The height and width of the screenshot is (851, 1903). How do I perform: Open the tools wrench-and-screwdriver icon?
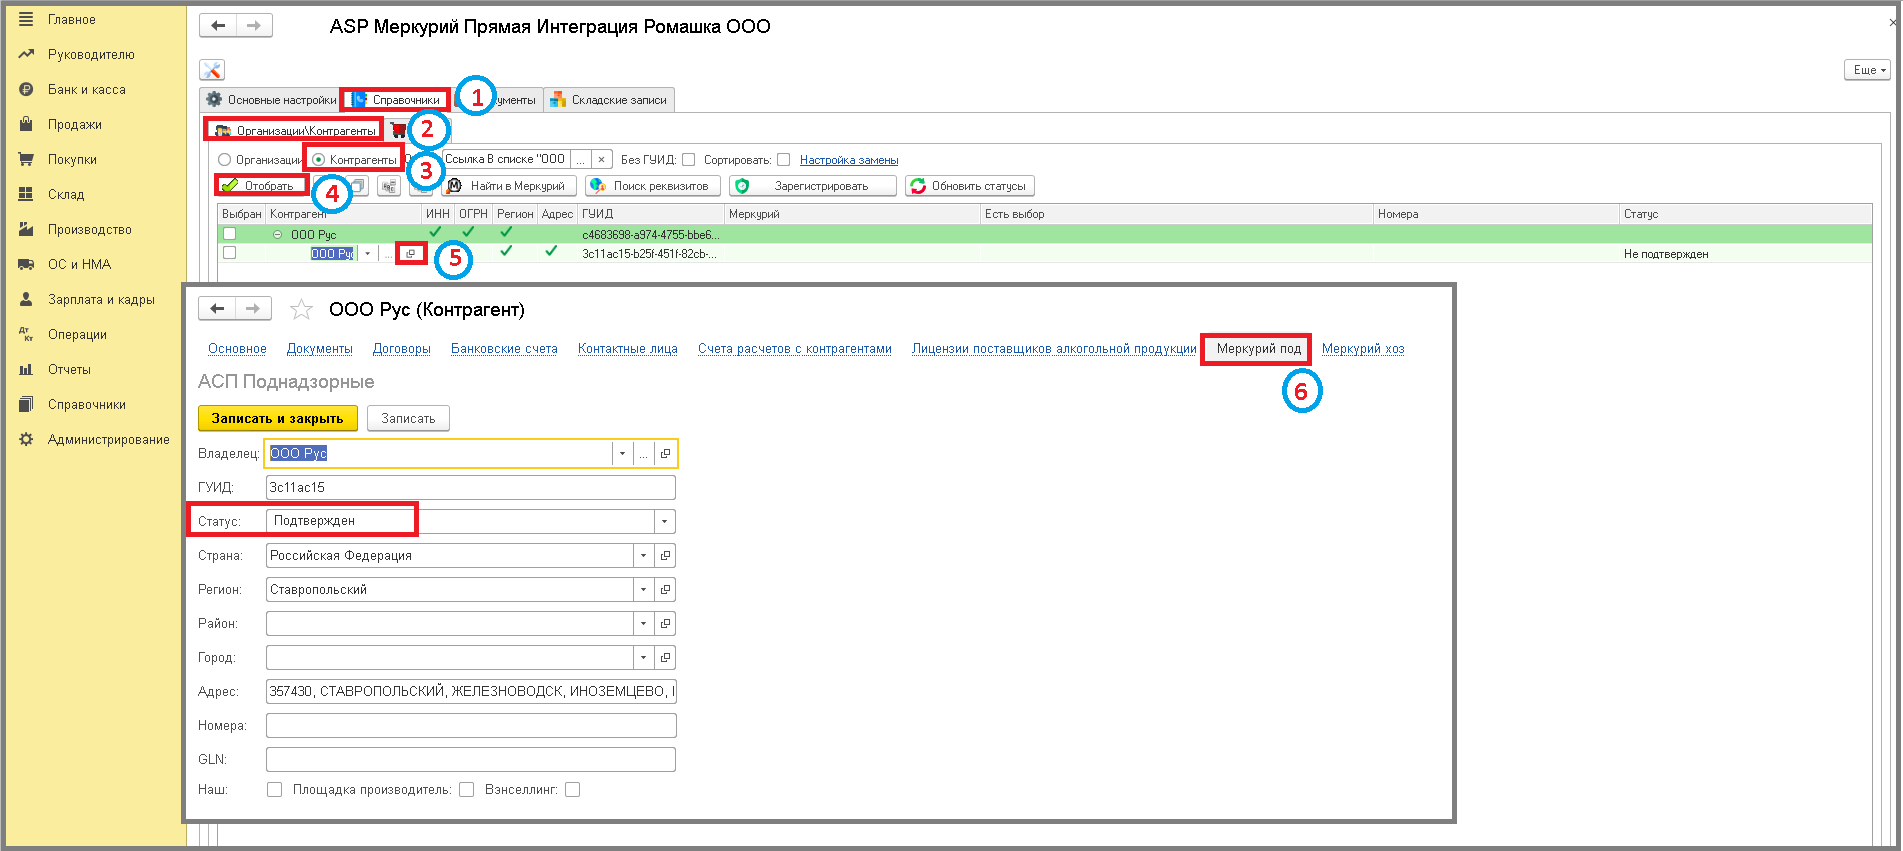212,70
